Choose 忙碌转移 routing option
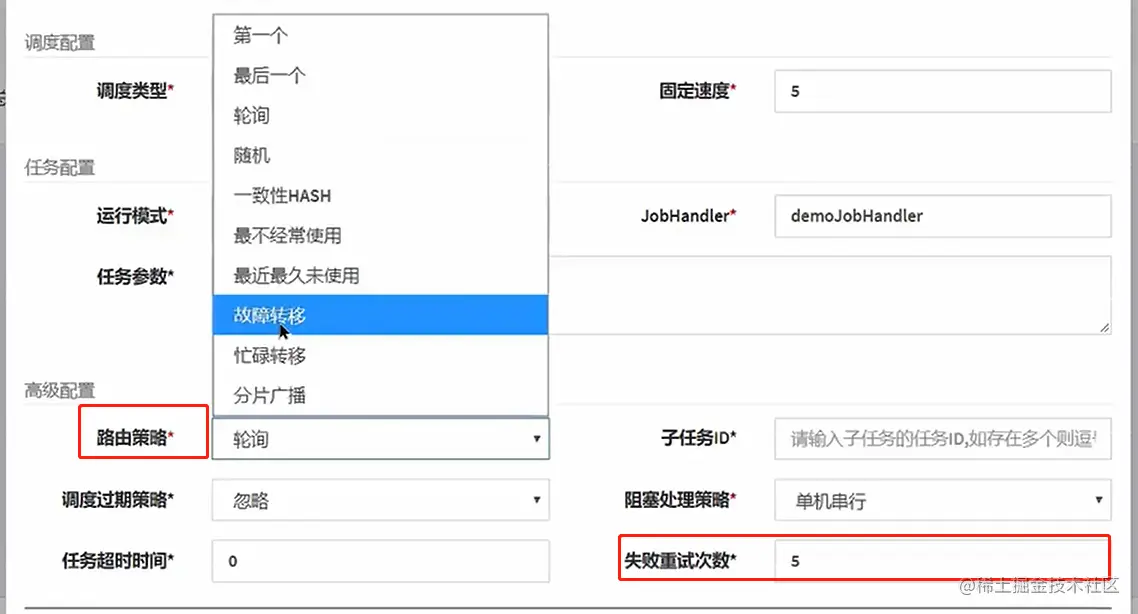The image size is (1138, 614). (380, 355)
